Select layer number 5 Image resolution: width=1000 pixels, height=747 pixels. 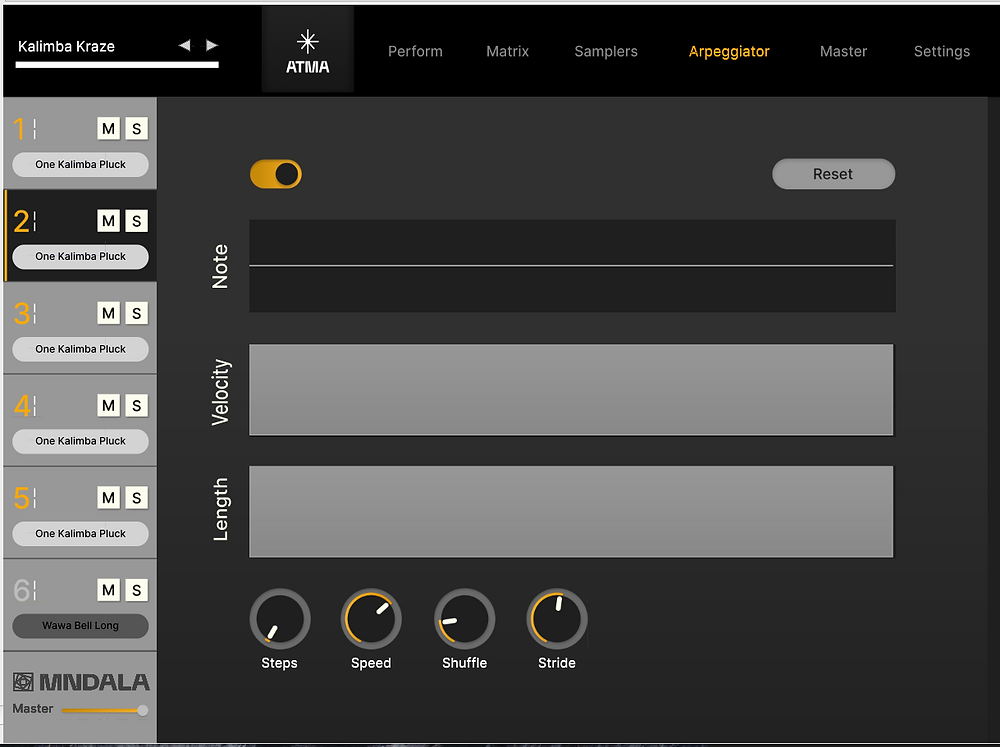coord(22,498)
